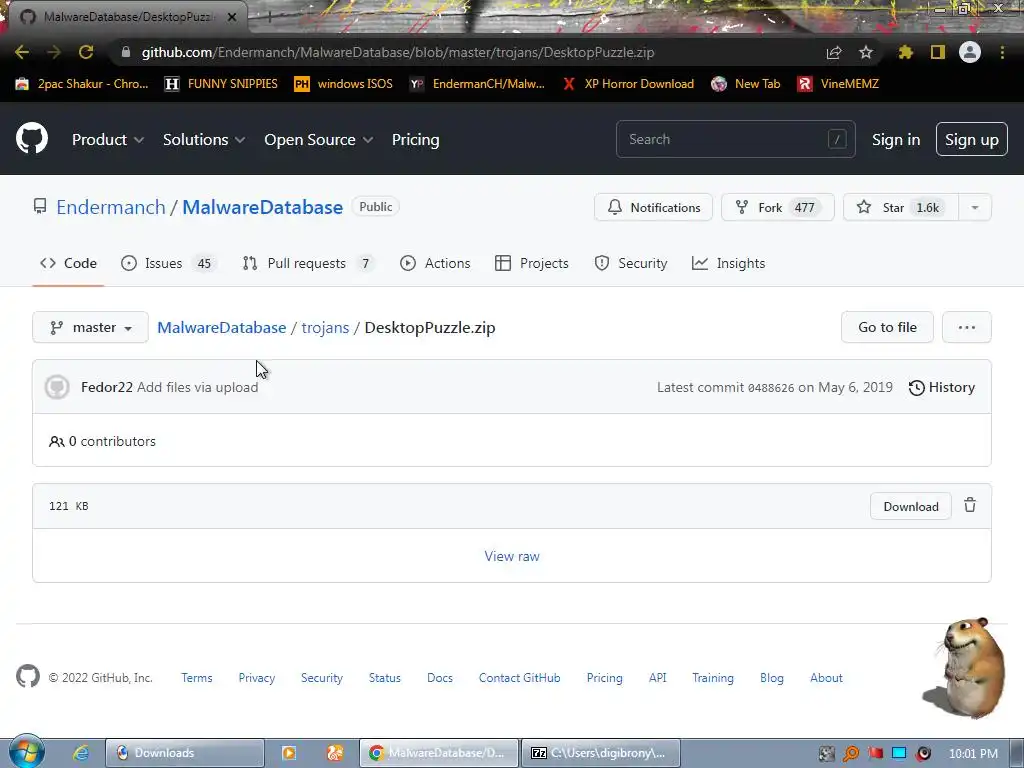Open the master branch selector

coord(90,327)
